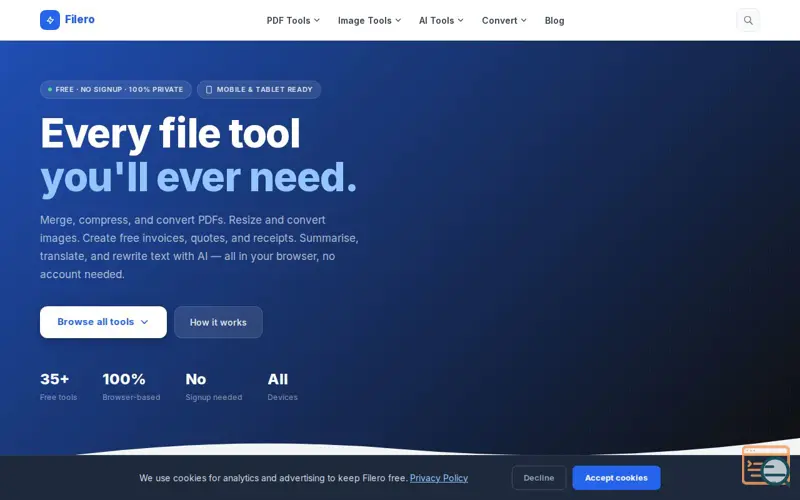
Task: Expand the Image Tools menu
Action: [369, 20]
